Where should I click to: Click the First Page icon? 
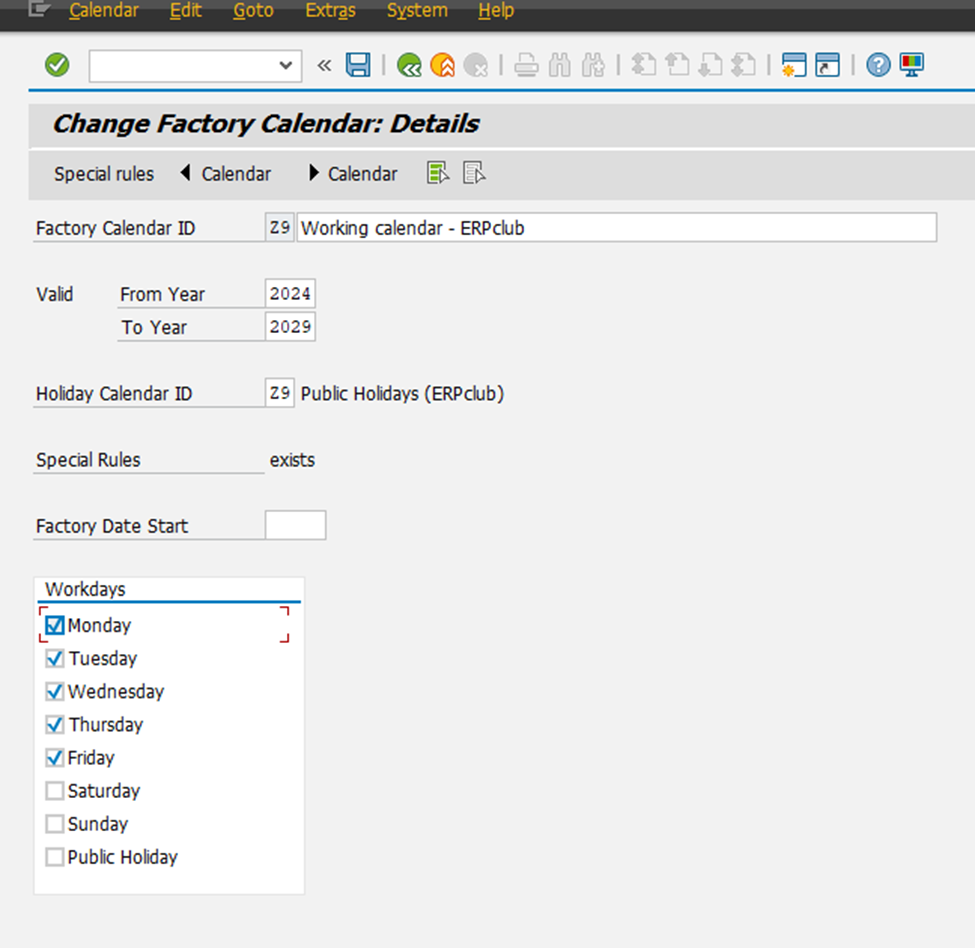pos(644,65)
